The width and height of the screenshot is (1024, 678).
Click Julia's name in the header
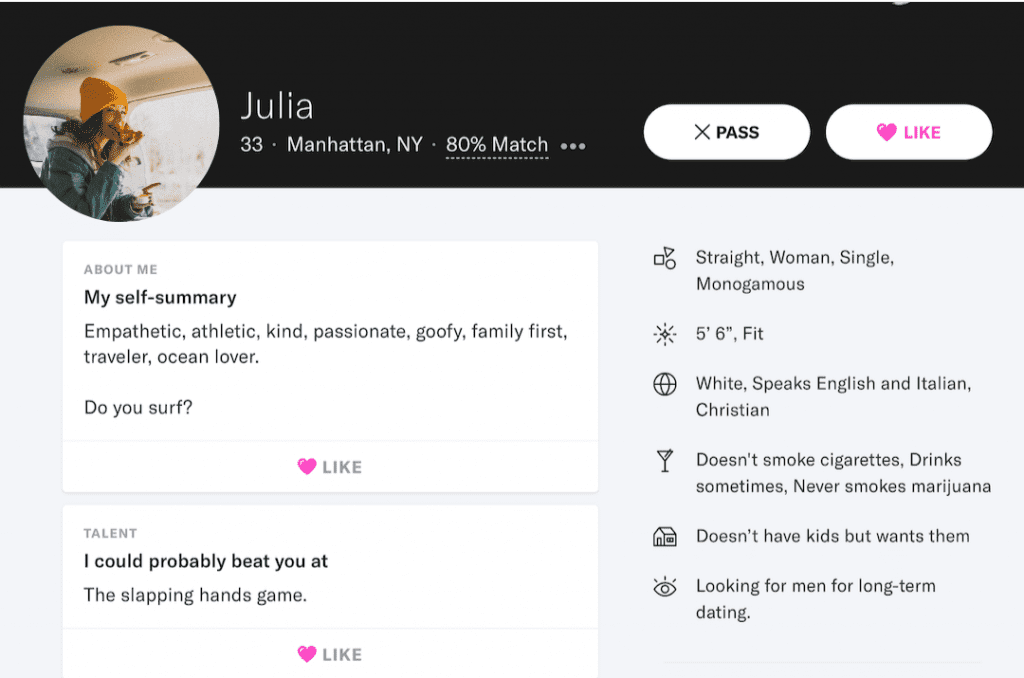[x=277, y=106]
